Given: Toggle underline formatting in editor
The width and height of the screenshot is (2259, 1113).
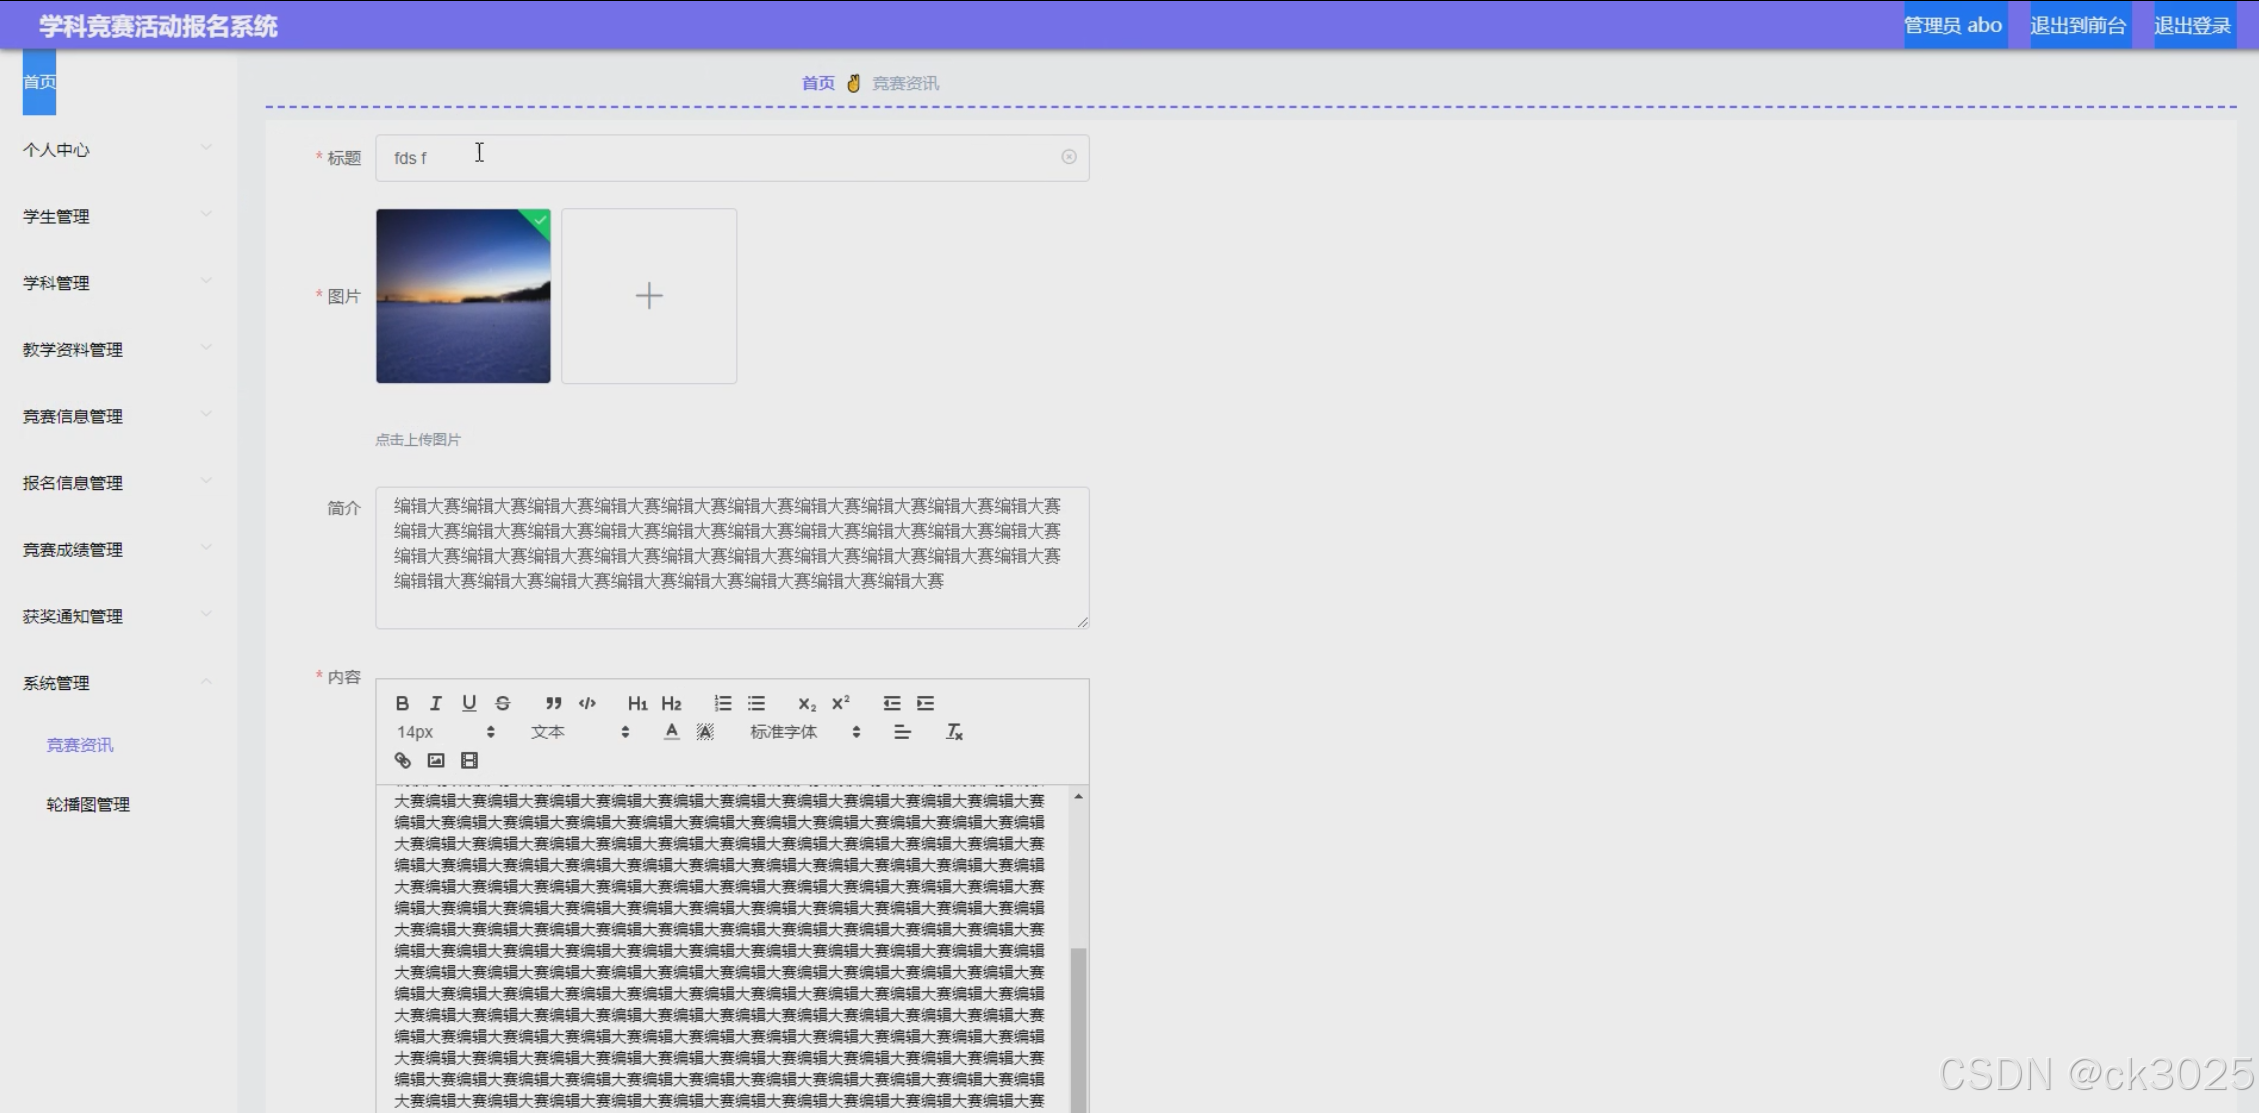Looking at the screenshot, I should pos(469,703).
